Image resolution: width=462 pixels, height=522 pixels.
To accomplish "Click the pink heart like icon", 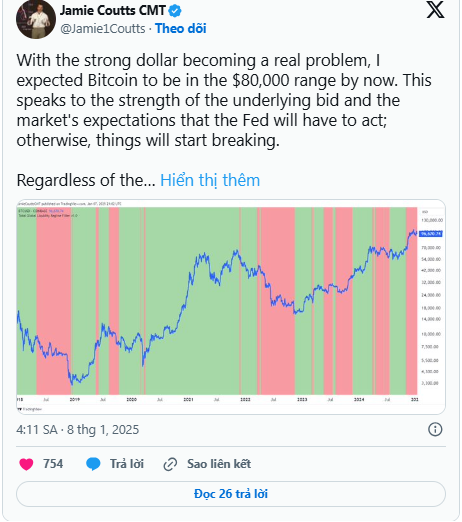I will (x=26, y=464).
